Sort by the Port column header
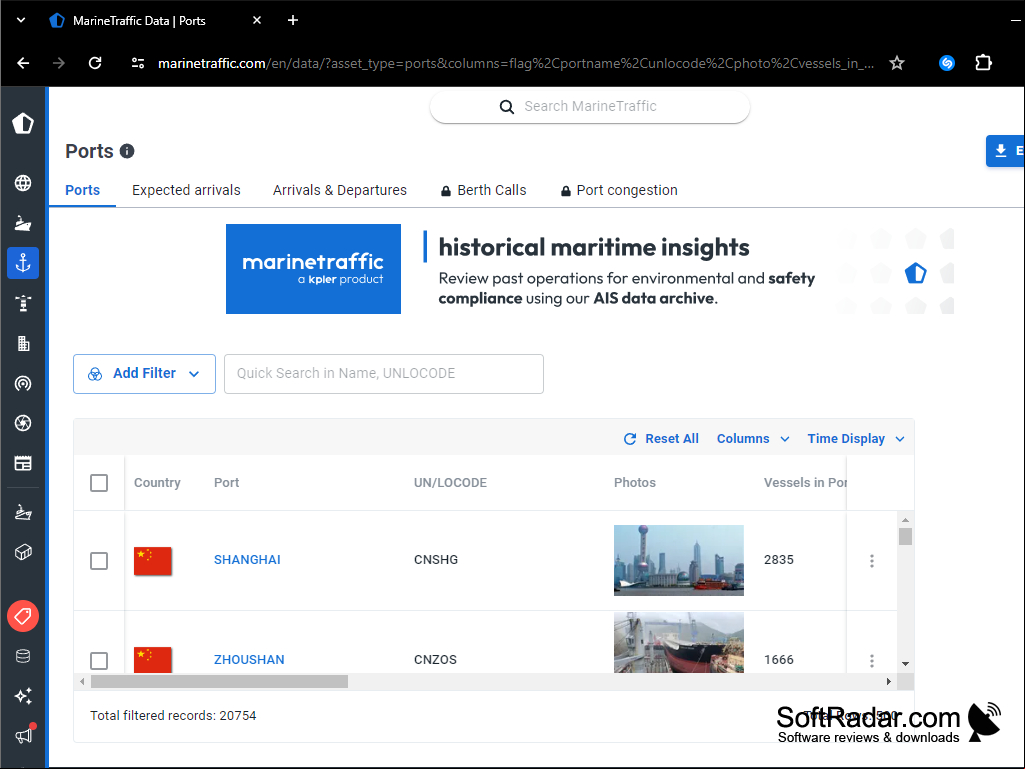 point(226,483)
